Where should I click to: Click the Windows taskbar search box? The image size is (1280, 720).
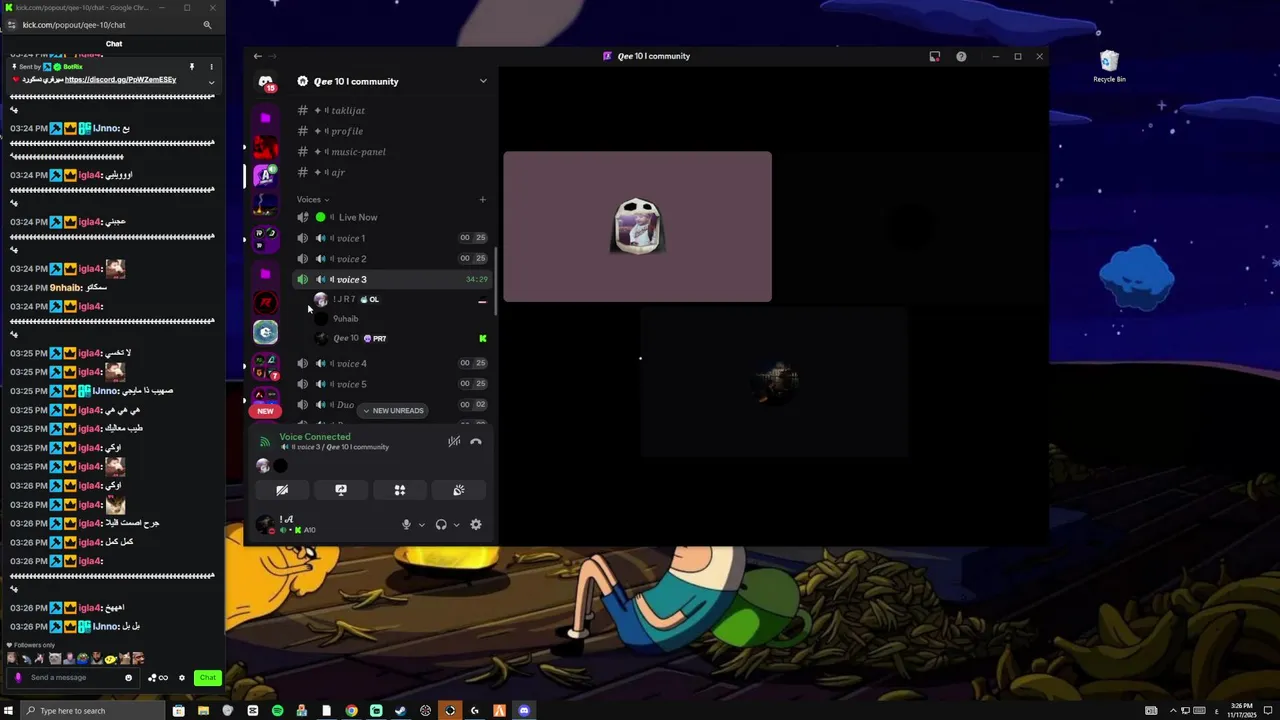[x=92, y=711]
